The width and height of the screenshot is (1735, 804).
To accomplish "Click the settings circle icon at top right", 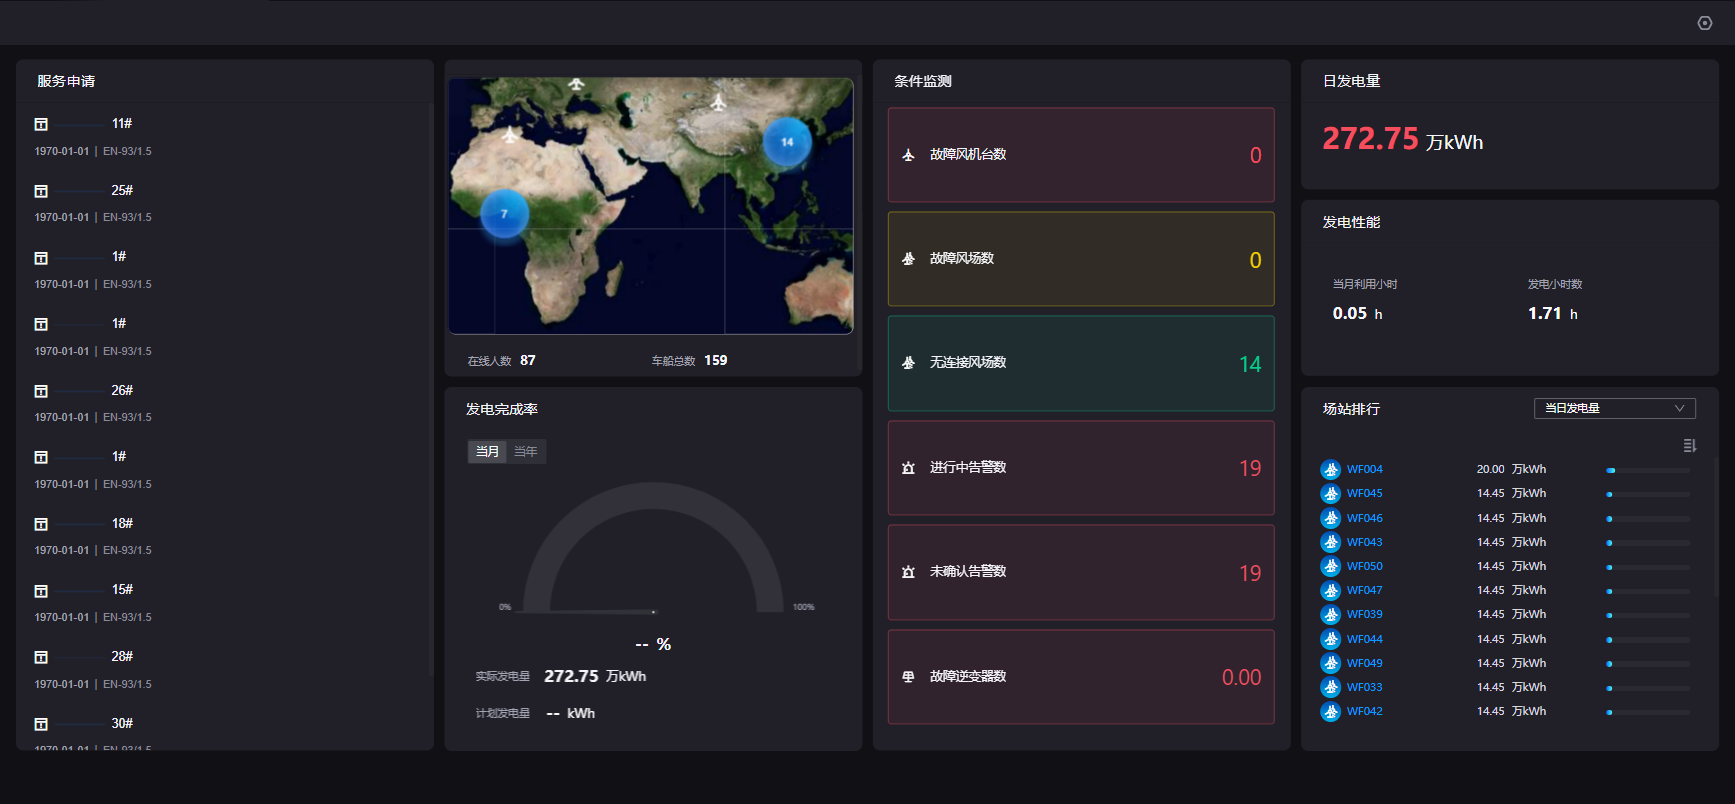I will coord(1705,23).
